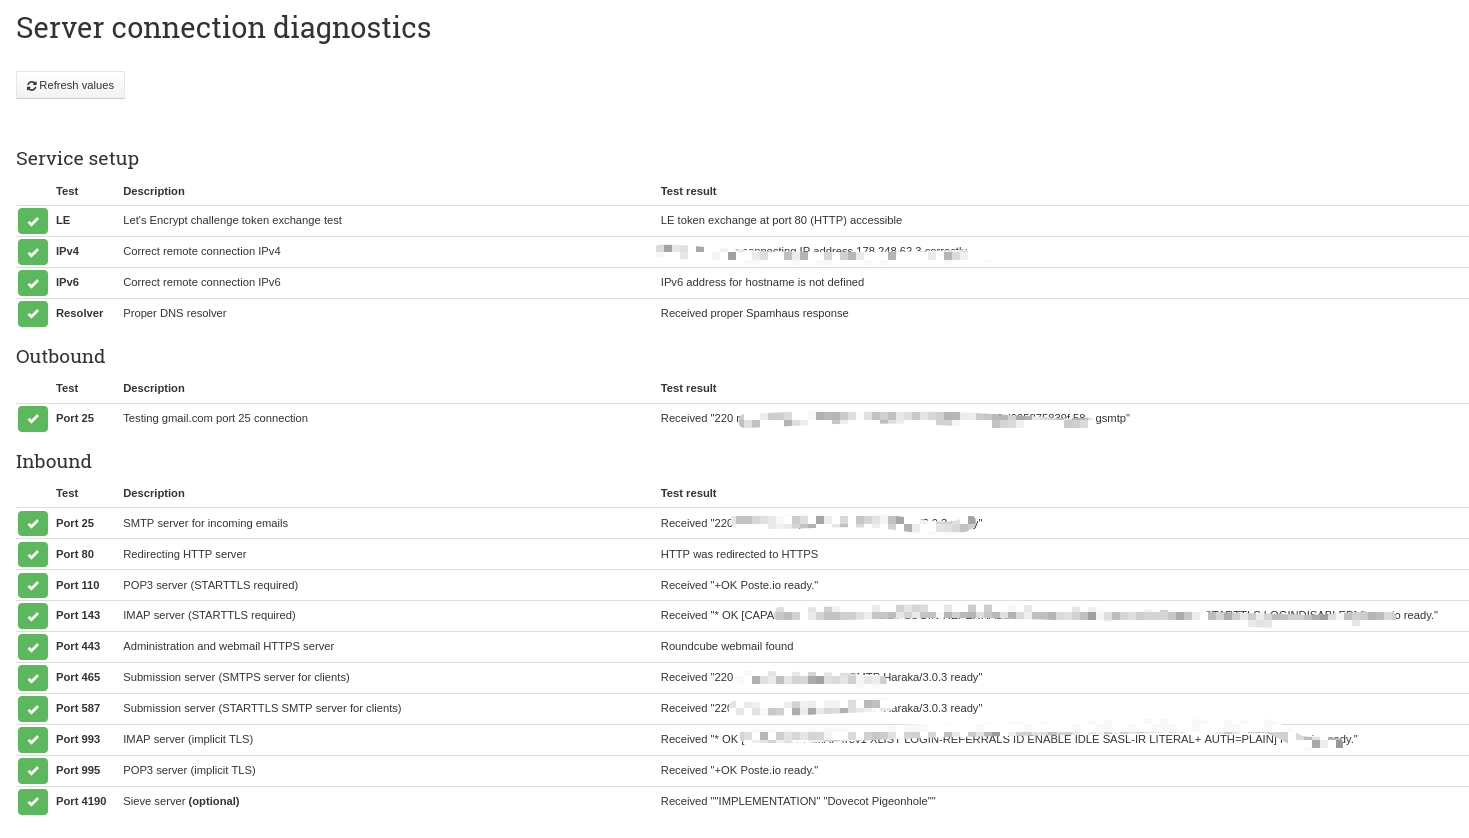Click the green check next to Port 110
This screenshot has height=838, width=1469.
tap(33, 586)
